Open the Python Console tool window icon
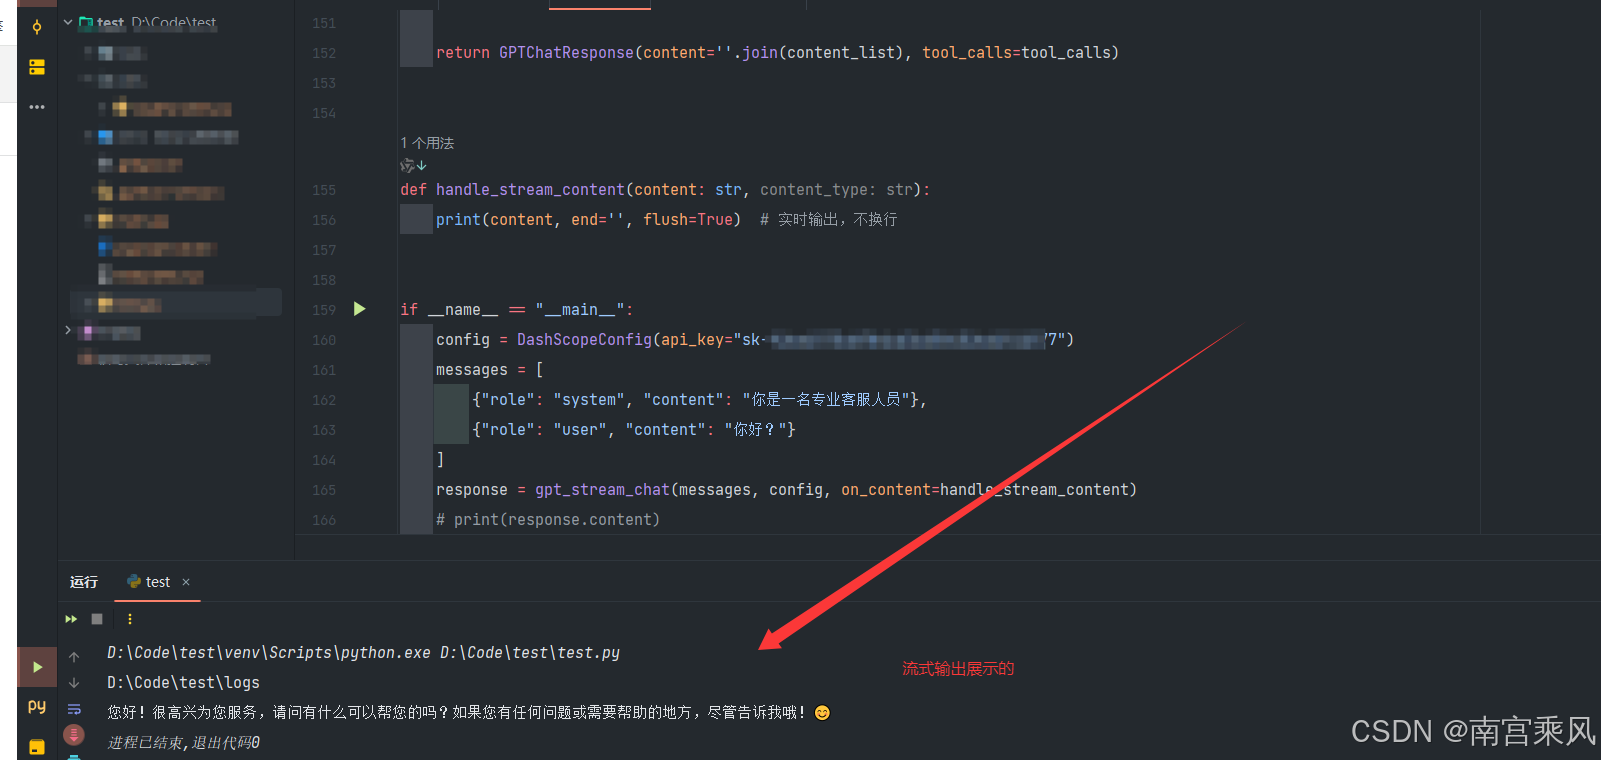 point(37,706)
